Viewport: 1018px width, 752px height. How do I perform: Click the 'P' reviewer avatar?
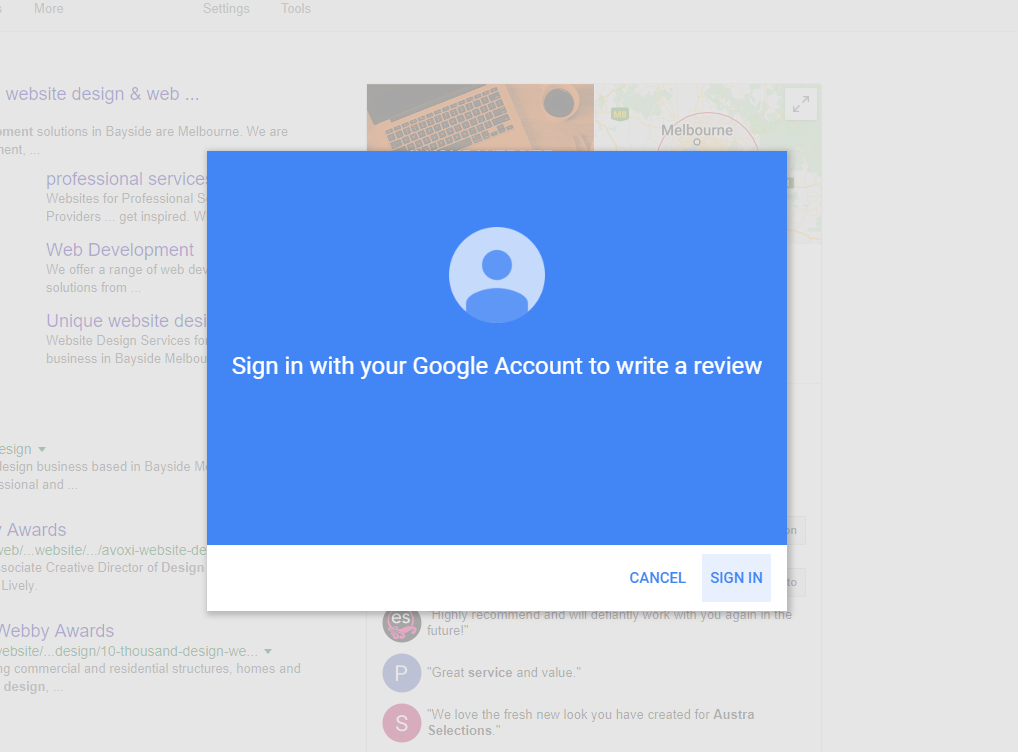(401, 673)
